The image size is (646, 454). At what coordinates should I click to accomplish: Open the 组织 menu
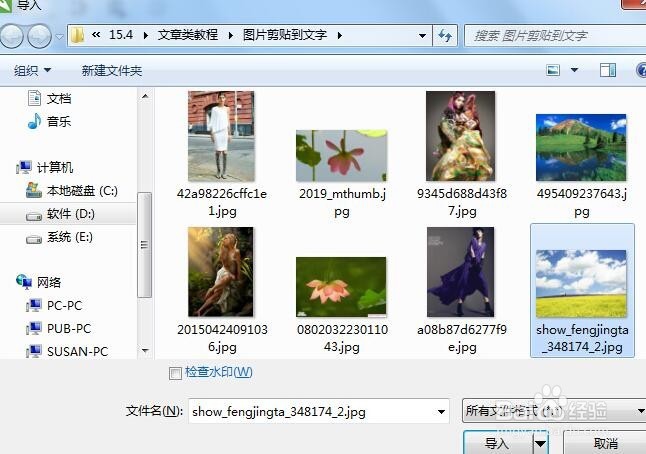click(32, 70)
